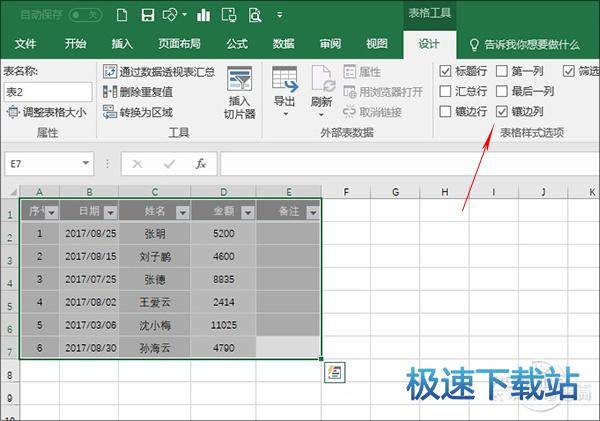Open the filter dropdown on 金额 header
The height and width of the screenshot is (421, 600).
pyautogui.click(x=248, y=212)
